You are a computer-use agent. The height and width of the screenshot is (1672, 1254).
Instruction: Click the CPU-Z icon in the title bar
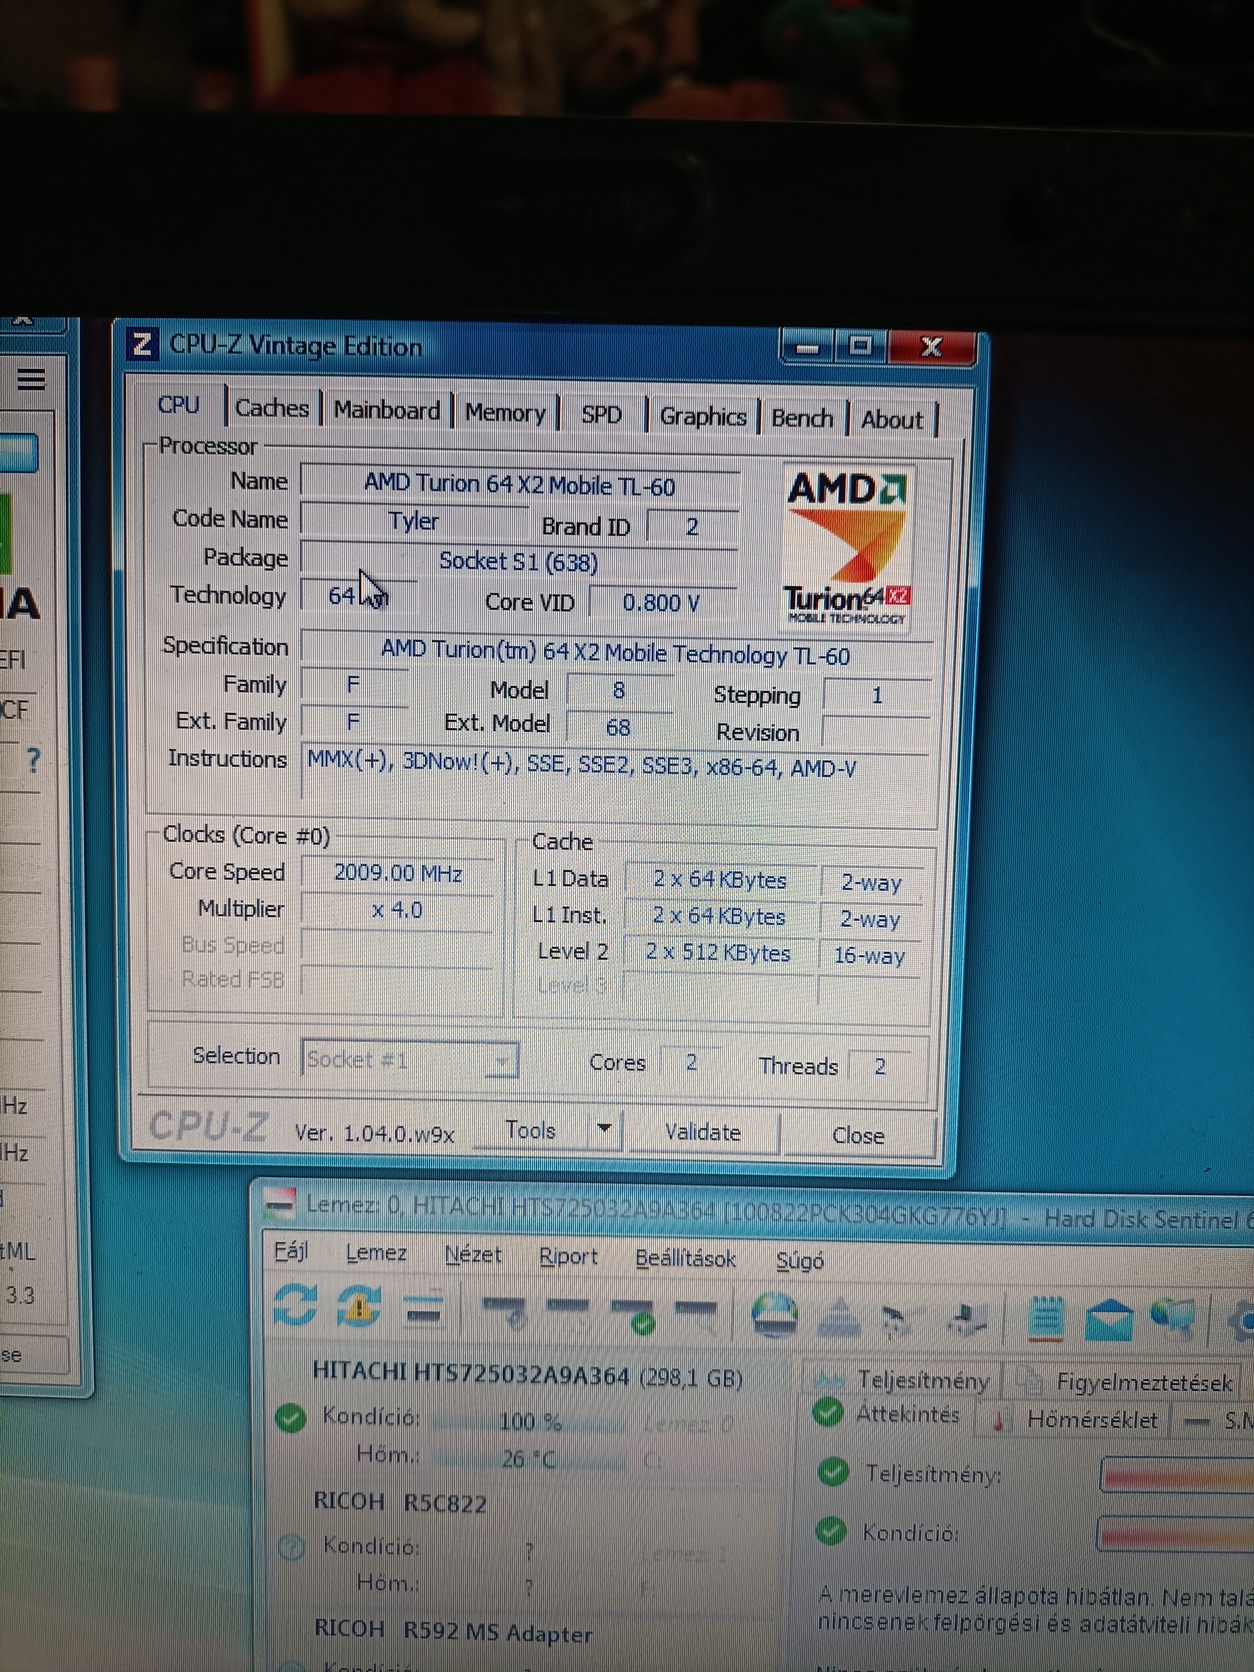(142, 344)
